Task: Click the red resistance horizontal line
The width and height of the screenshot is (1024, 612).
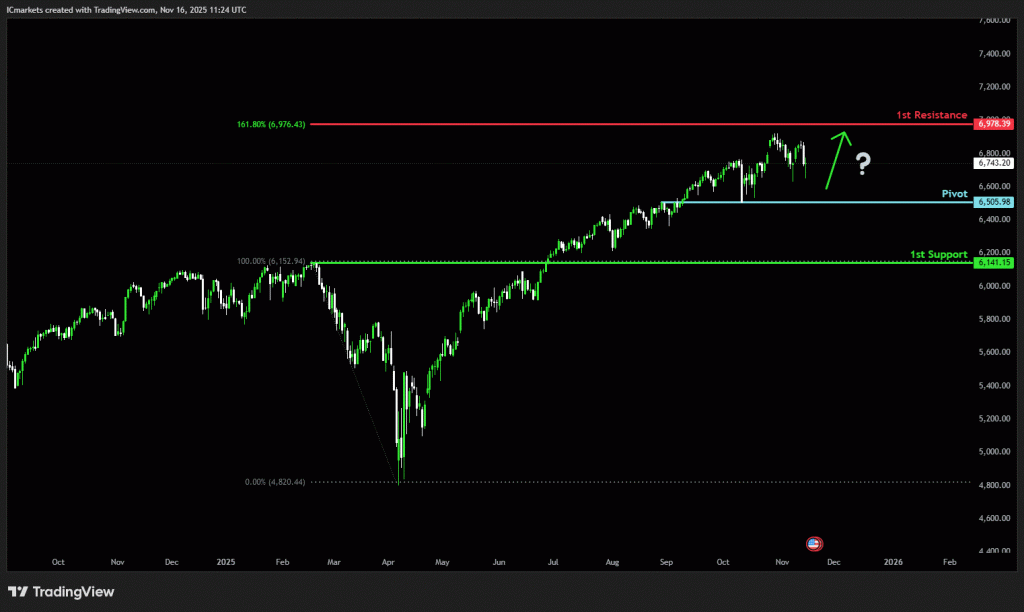Action: [x=600, y=124]
